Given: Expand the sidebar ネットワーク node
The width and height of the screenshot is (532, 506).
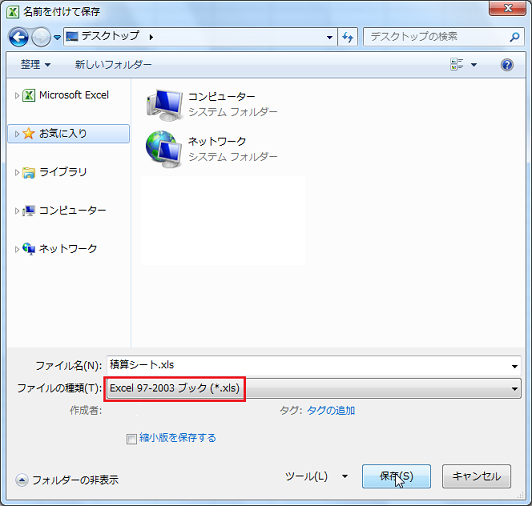Looking at the screenshot, I should click(17, 249).
